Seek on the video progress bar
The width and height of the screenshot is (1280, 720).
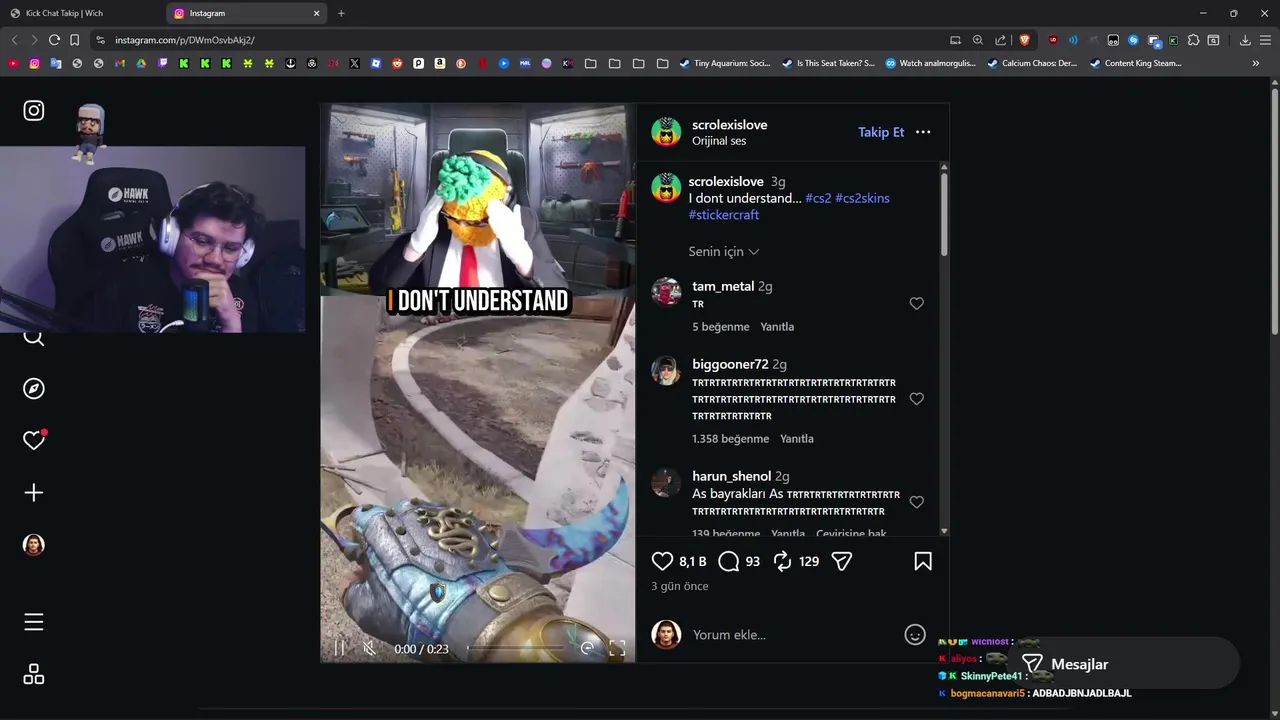tap(517, 649)
